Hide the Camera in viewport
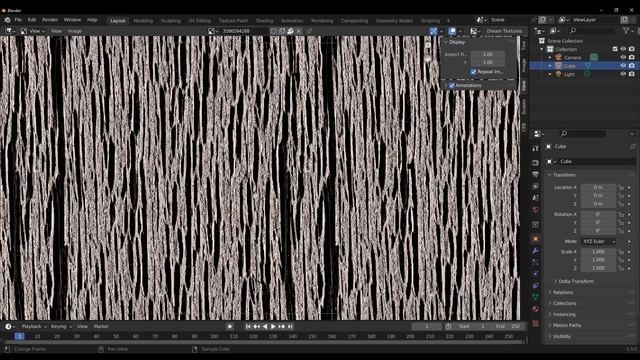This screenshot has width=640, height=360. pos(623,58)
